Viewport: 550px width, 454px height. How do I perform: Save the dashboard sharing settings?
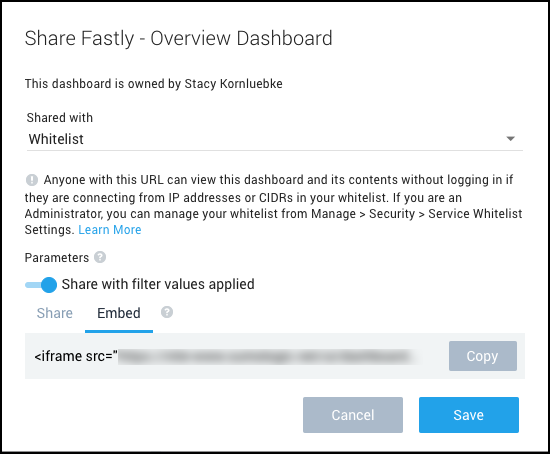tap(469, 415)
